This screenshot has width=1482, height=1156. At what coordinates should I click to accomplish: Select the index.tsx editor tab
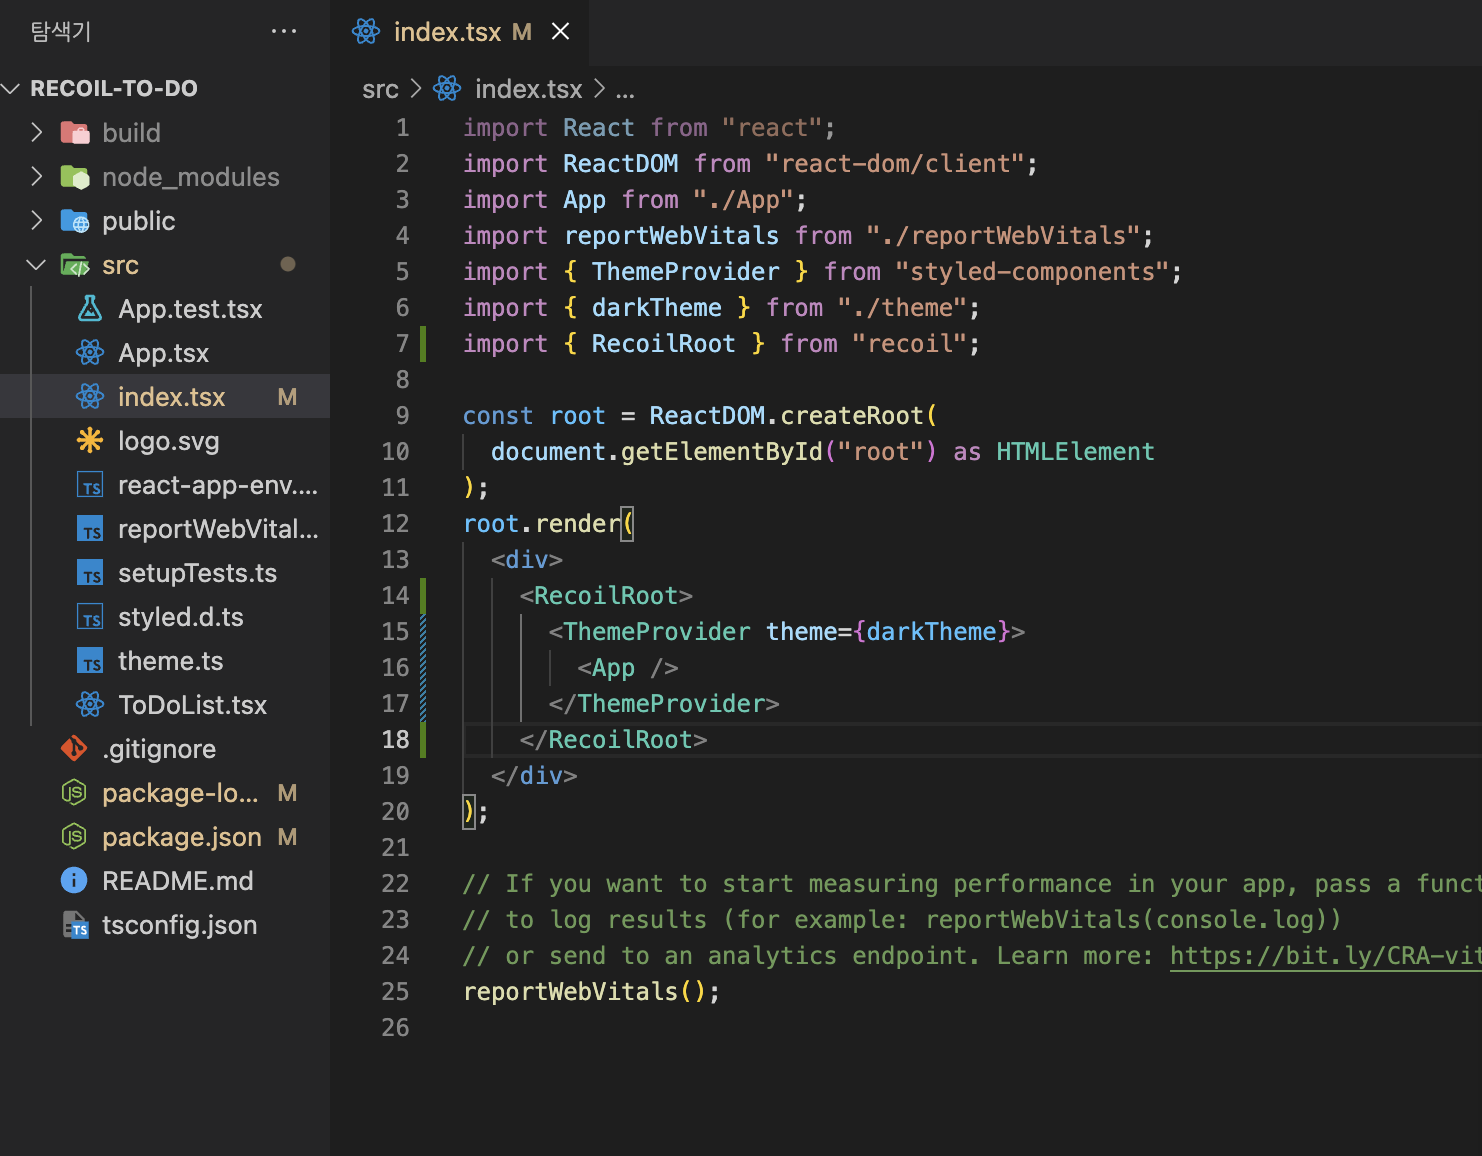pyautogui.click(x=460, y=32)
